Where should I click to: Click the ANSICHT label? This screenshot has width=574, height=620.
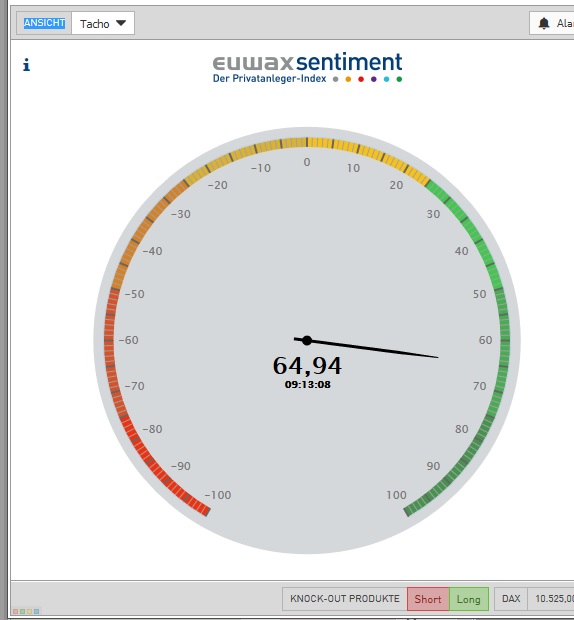44,23
